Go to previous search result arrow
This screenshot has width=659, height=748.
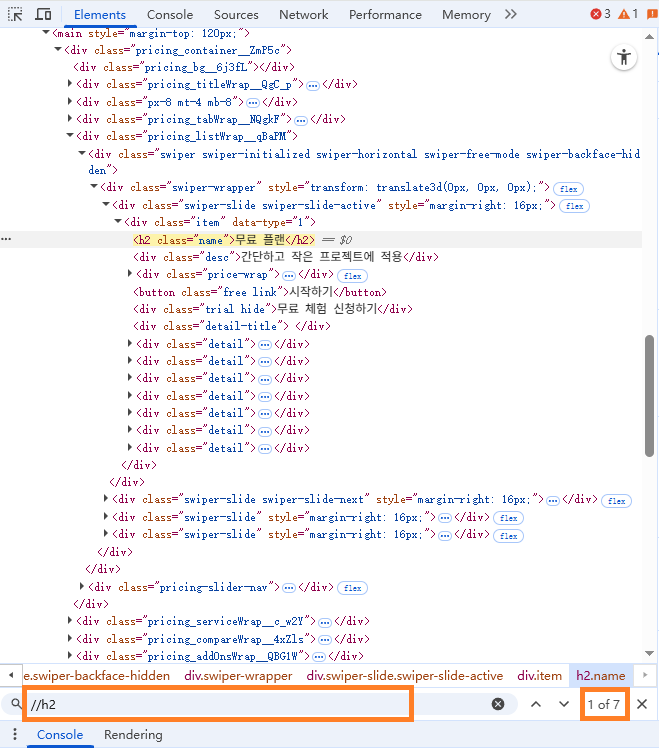click(x=536, y=704)
